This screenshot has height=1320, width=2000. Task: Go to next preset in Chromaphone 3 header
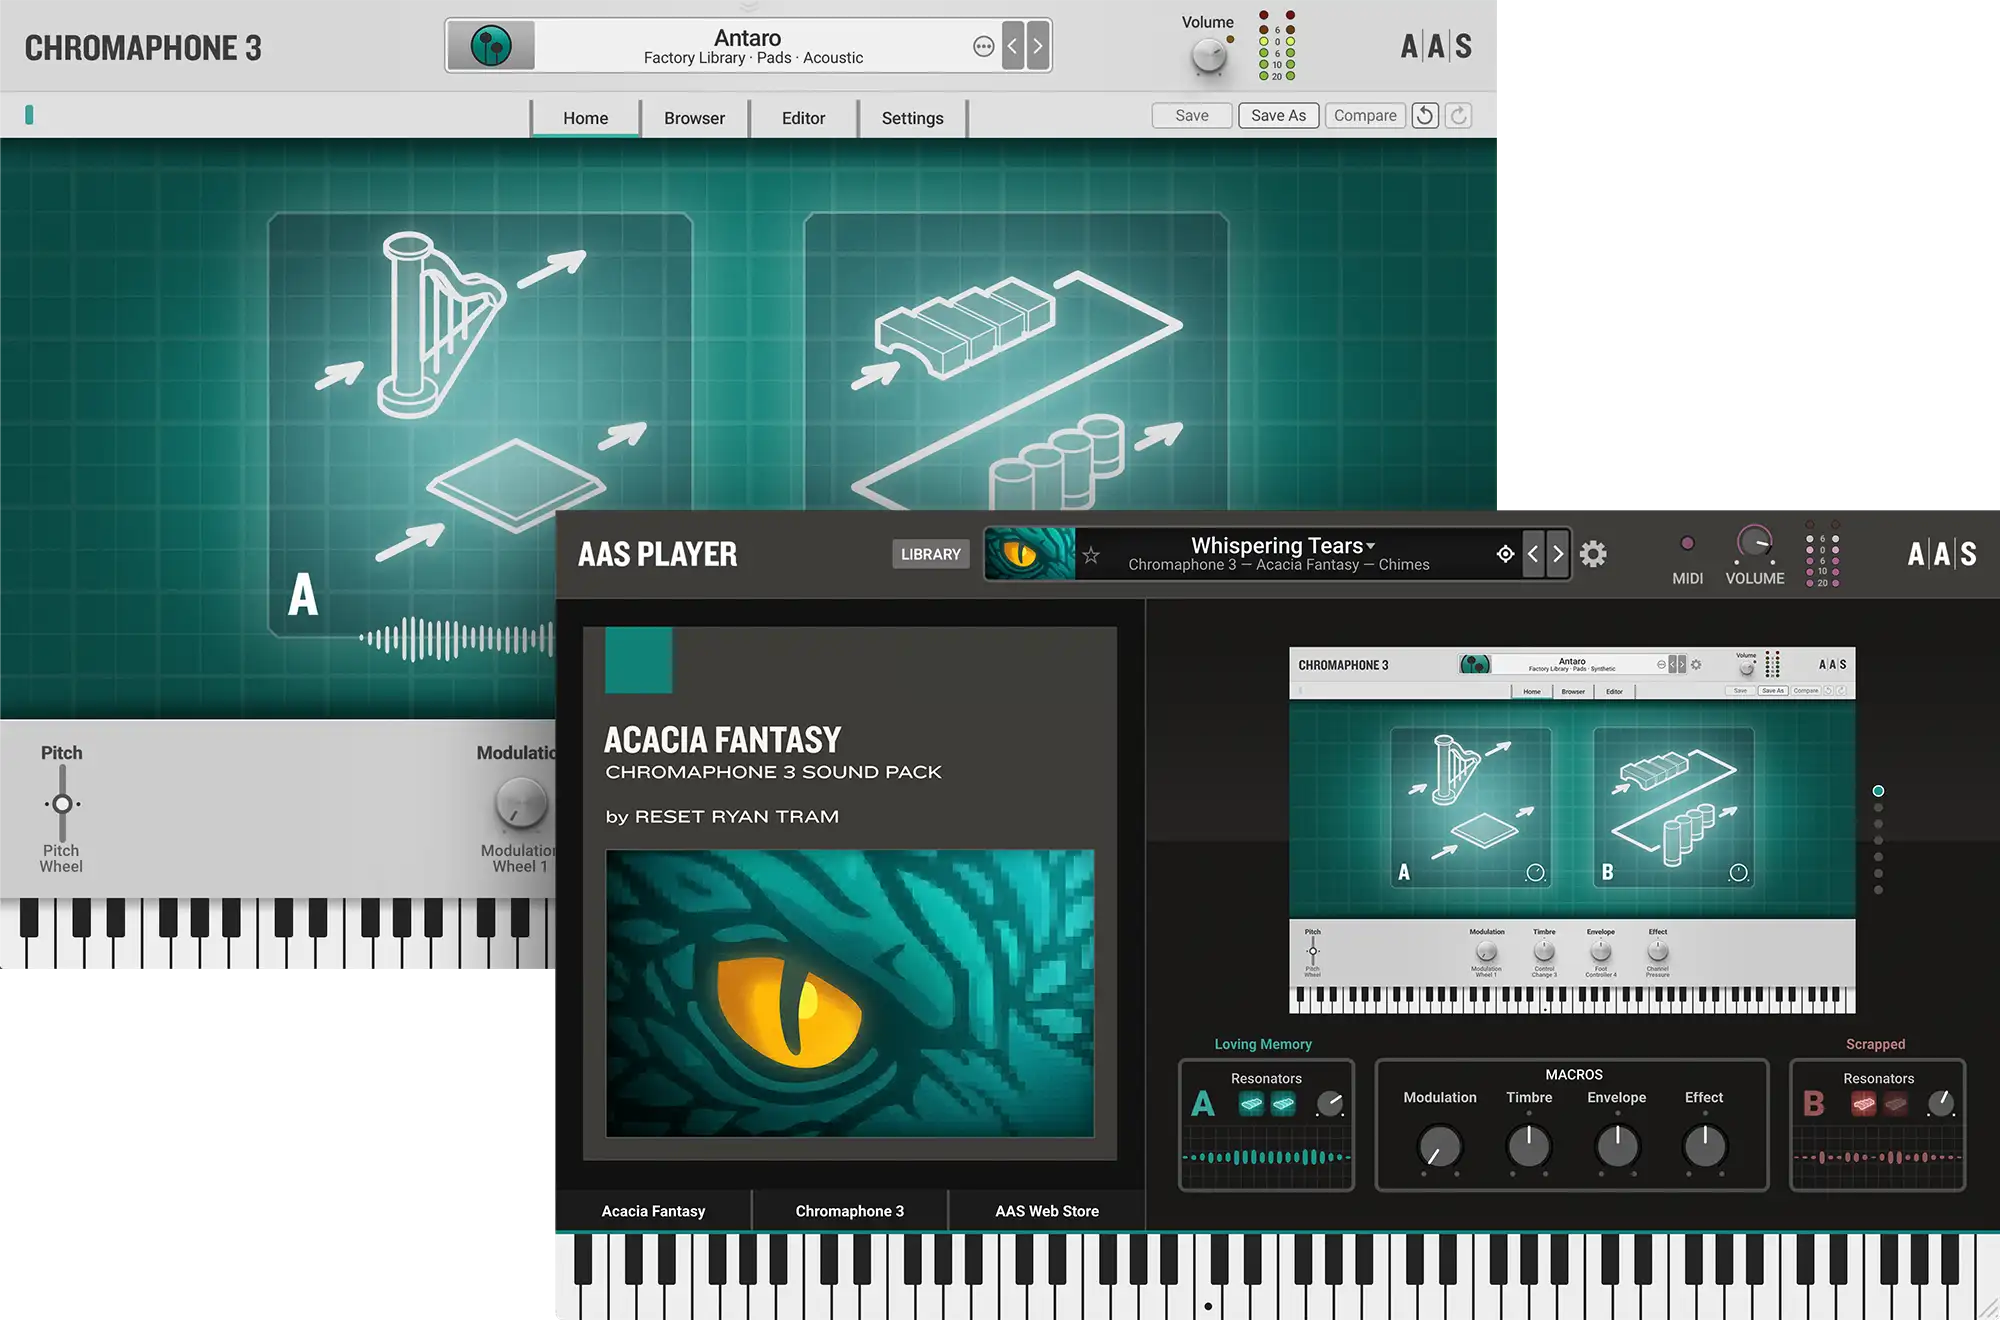coord(1038,46)
